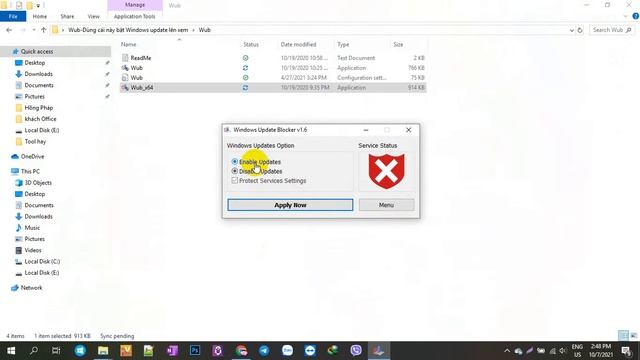Open Videos under This PC
Viewport: 640px width, 360px height.
click(33, 250)
